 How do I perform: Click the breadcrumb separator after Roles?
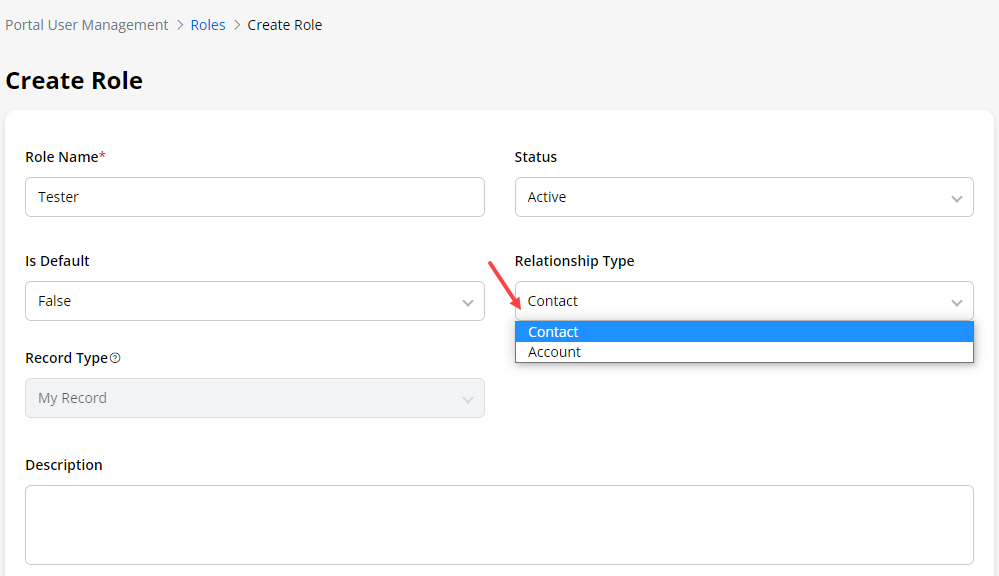click(x=237, y=25)
